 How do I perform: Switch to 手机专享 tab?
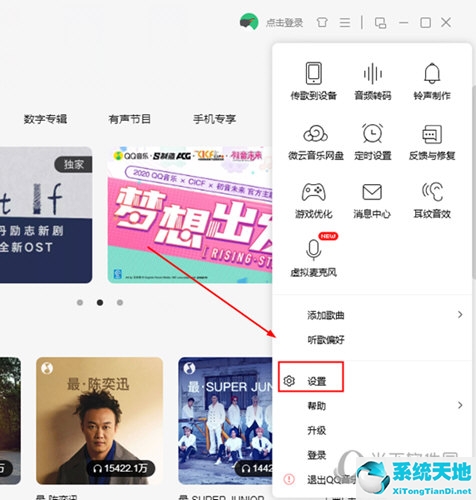pyautogui.click(x=215, y=119)
